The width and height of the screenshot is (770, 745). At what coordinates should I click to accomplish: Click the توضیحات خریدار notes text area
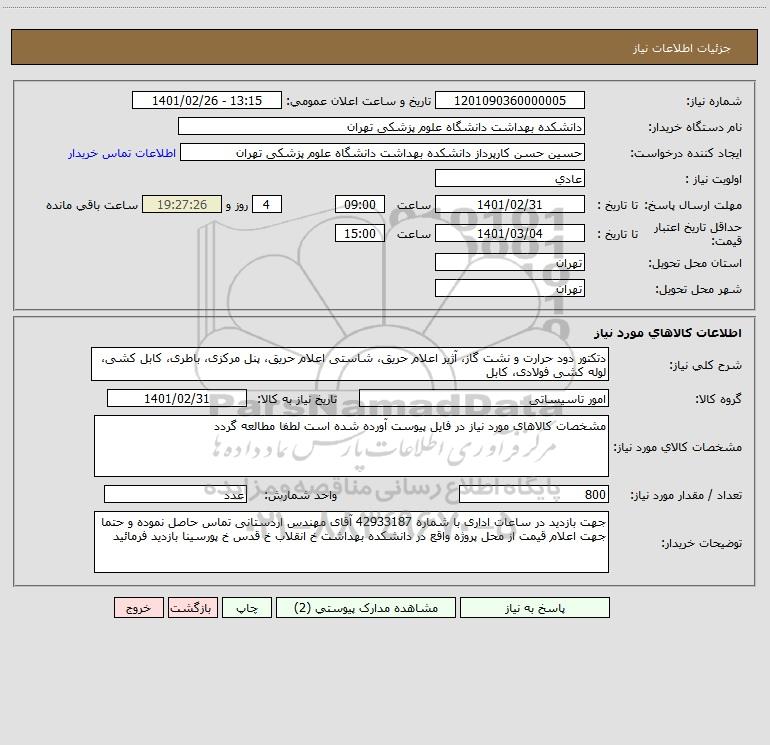coord(351,542)
